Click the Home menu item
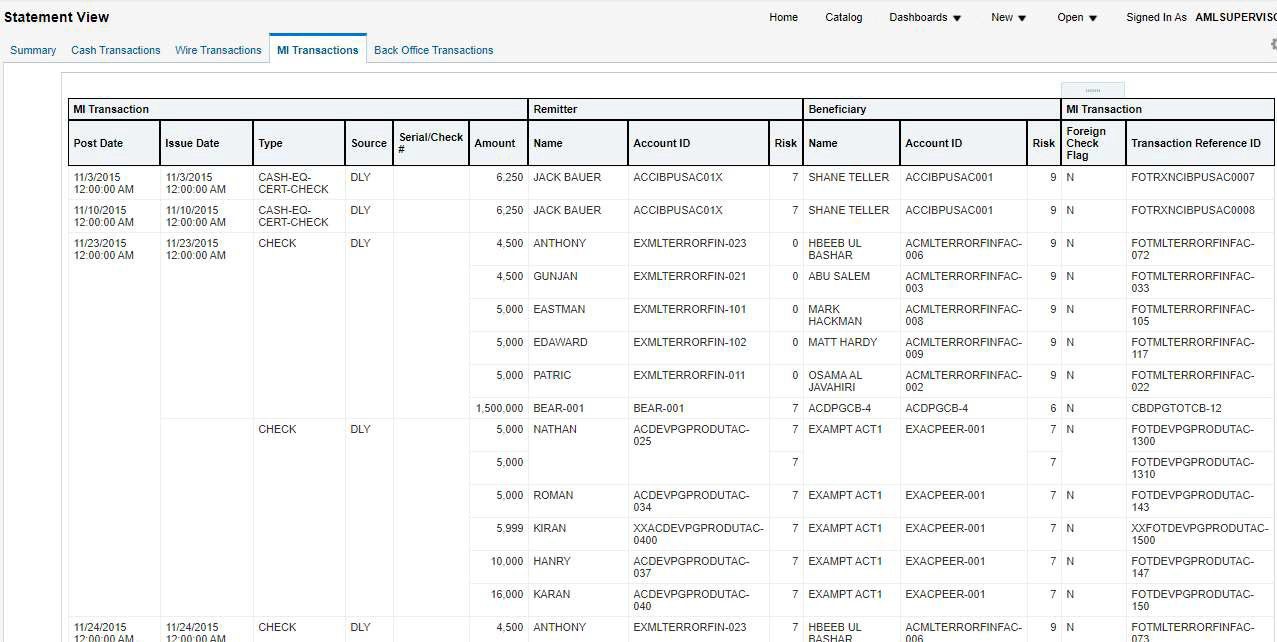 pyautogui.click(x=783, y=16)
